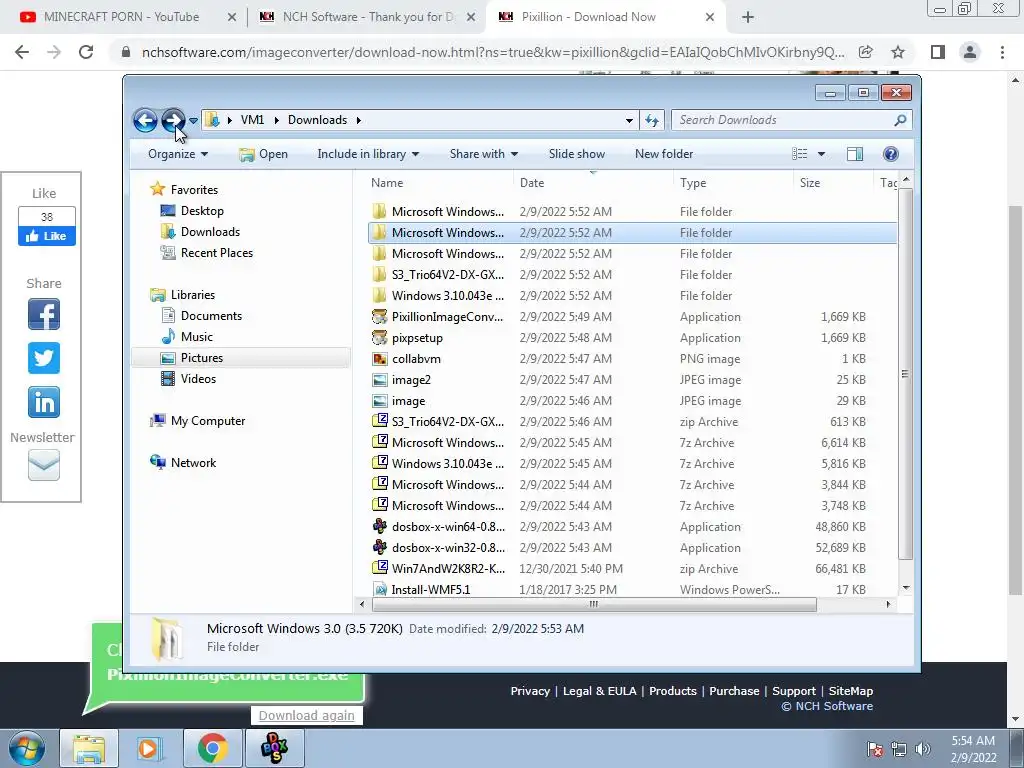
Task: Share page on LinkedIn icon
Action: click(44, 402)
